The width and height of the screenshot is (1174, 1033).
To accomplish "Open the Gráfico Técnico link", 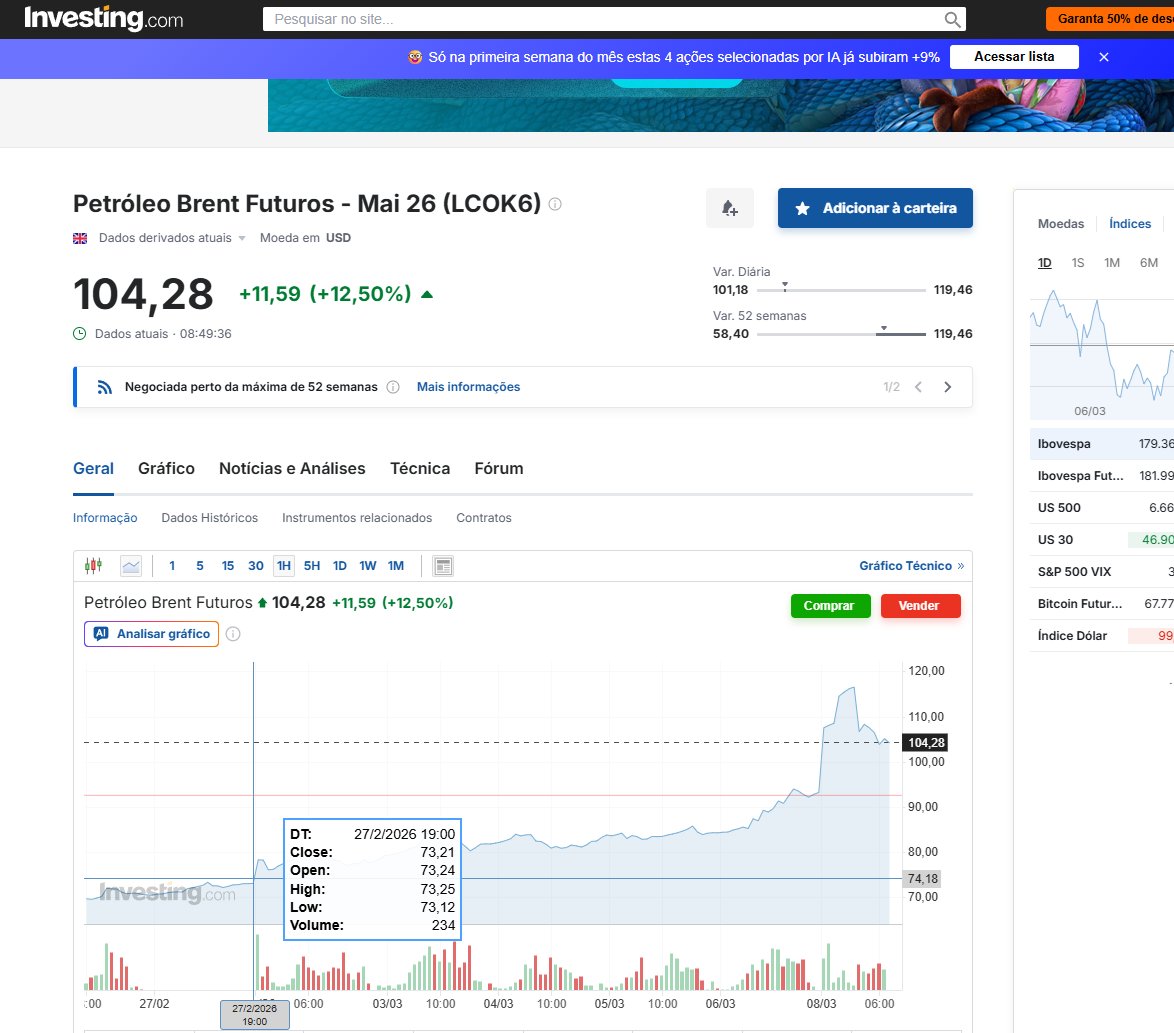I will click(x=911, y=566).
